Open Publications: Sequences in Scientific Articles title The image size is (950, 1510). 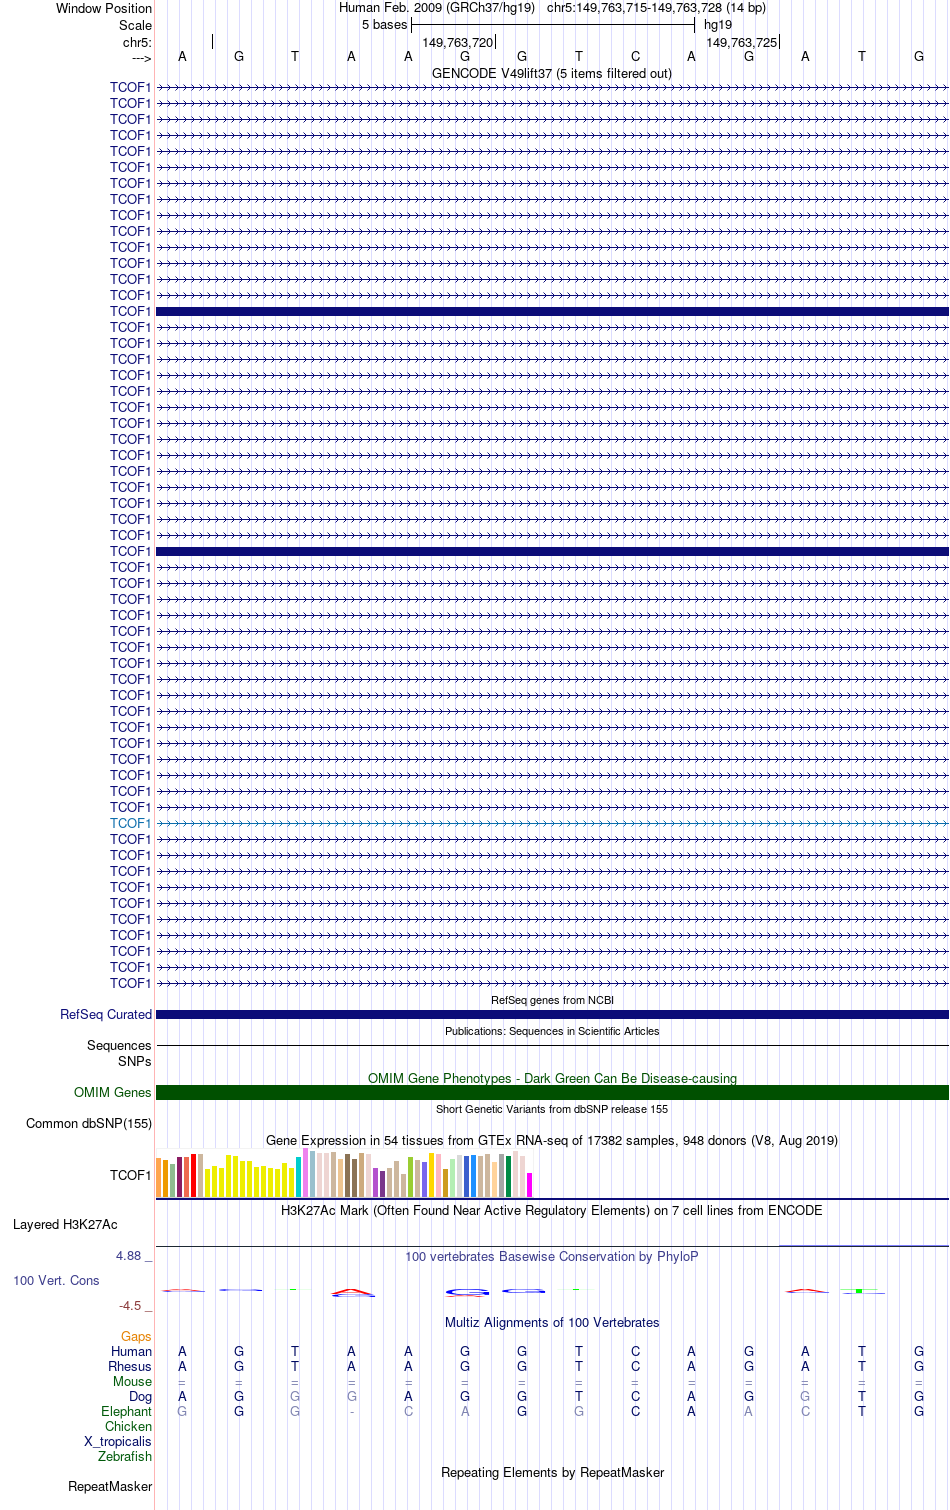(x=552, y=1031)
